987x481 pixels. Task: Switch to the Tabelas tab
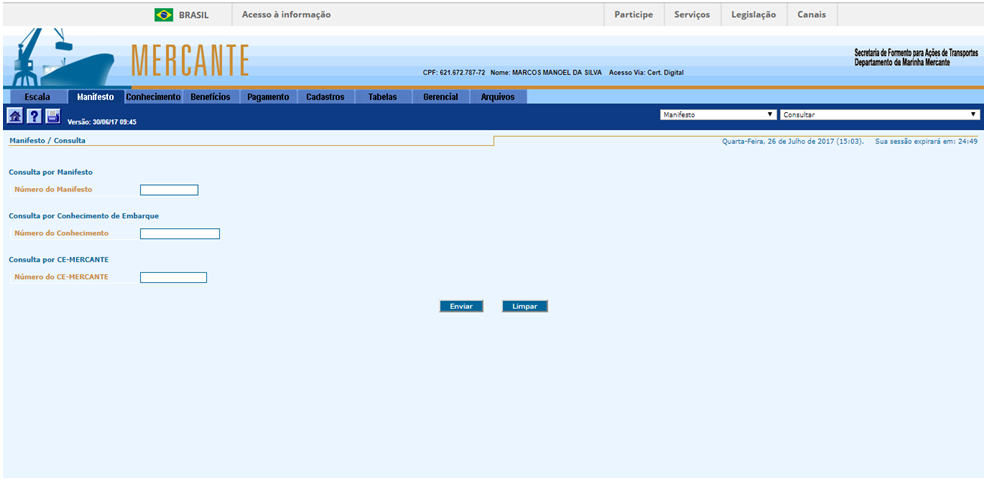click(x=383, y=97)
